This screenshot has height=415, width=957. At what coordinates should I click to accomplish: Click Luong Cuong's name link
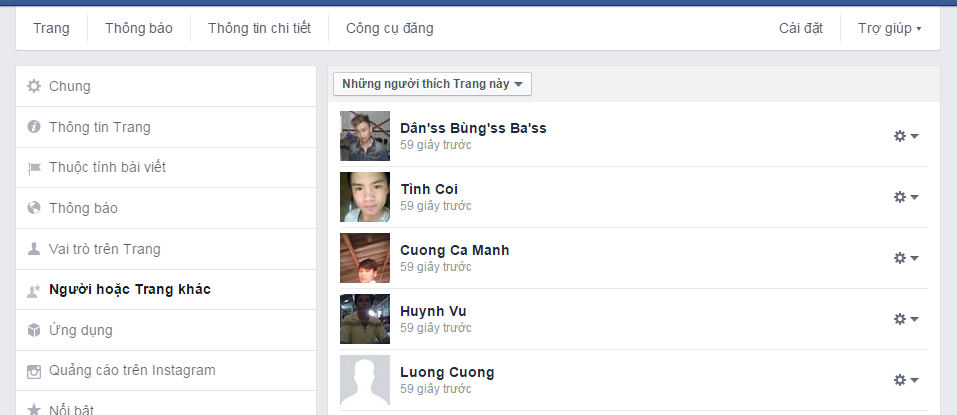446,372
